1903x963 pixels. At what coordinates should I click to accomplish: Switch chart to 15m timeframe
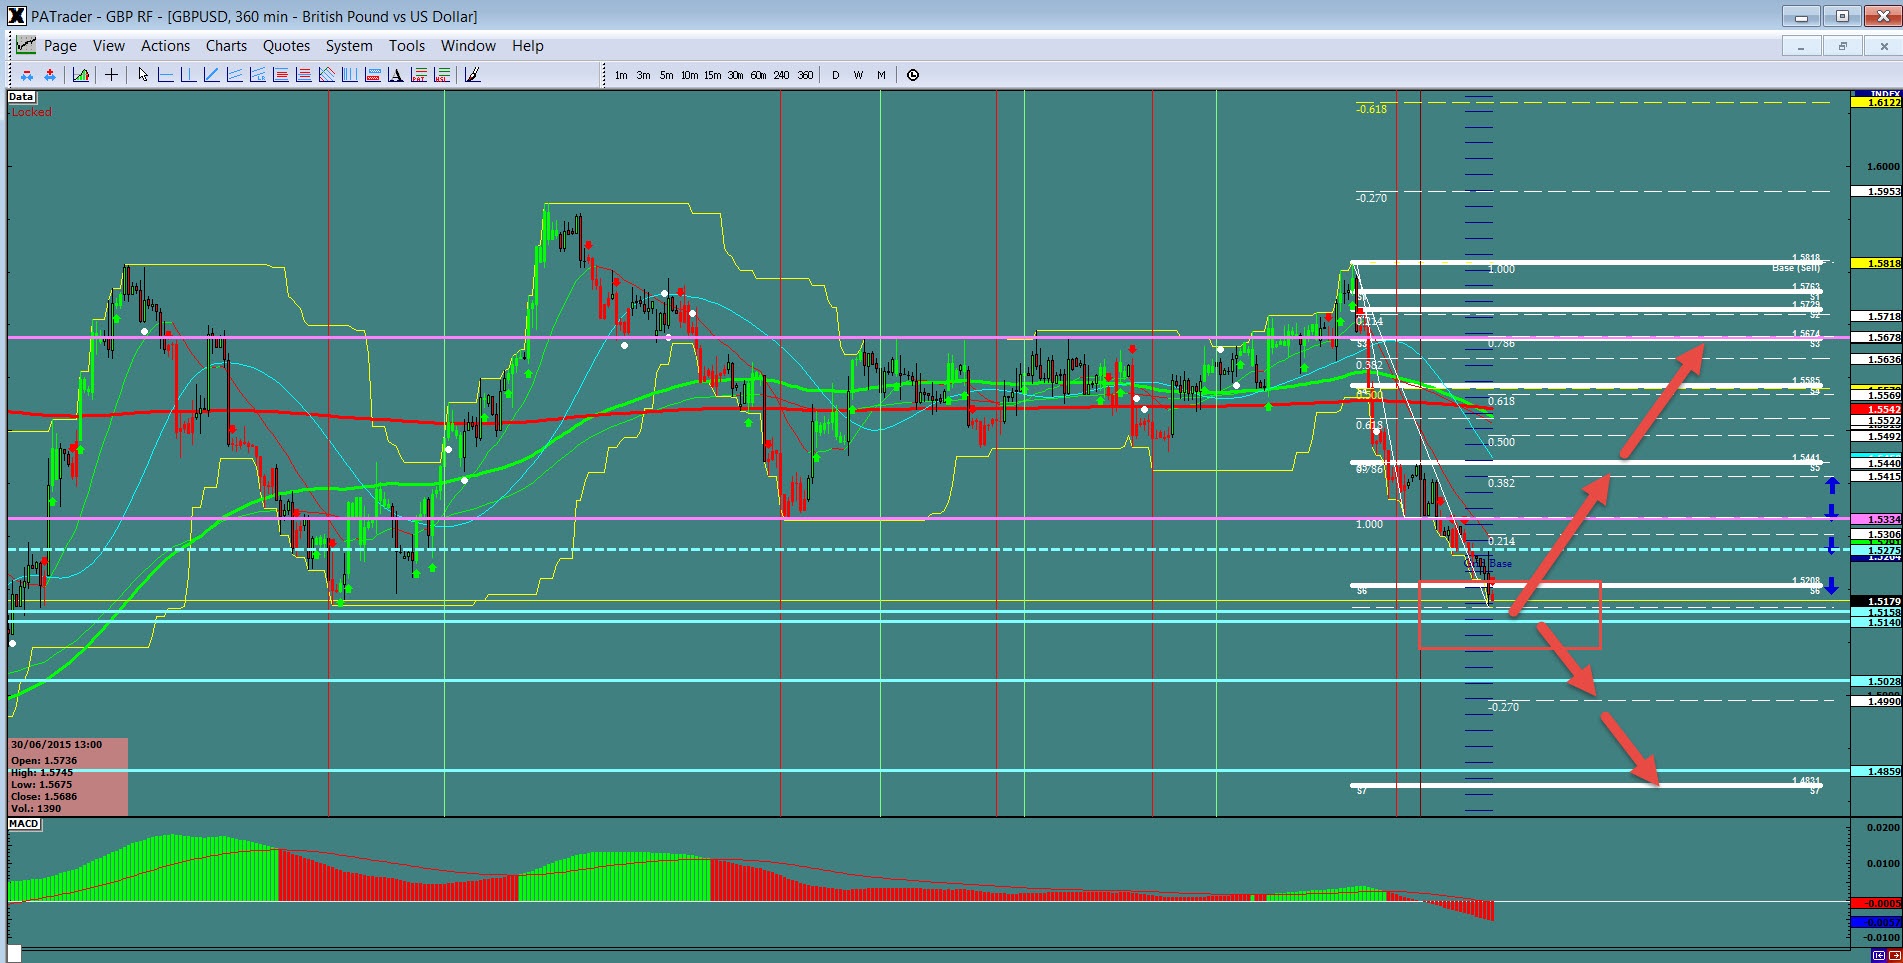tap(712, 75)
